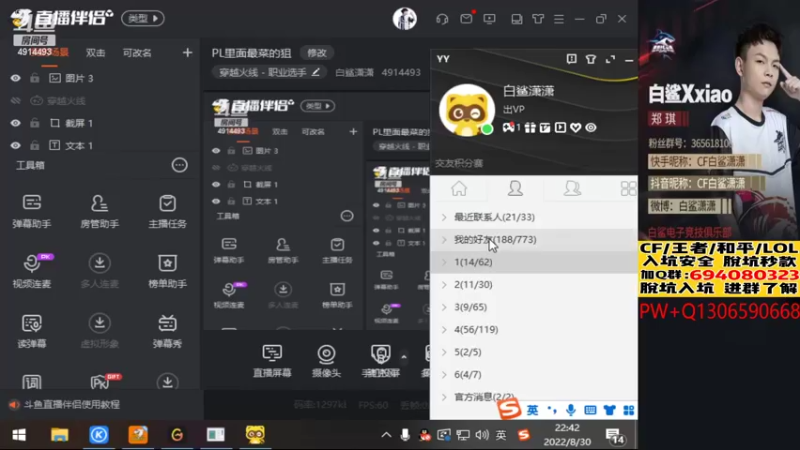Open skin shirt icon in title bar

pyautogui.click(x=538, y=19)
